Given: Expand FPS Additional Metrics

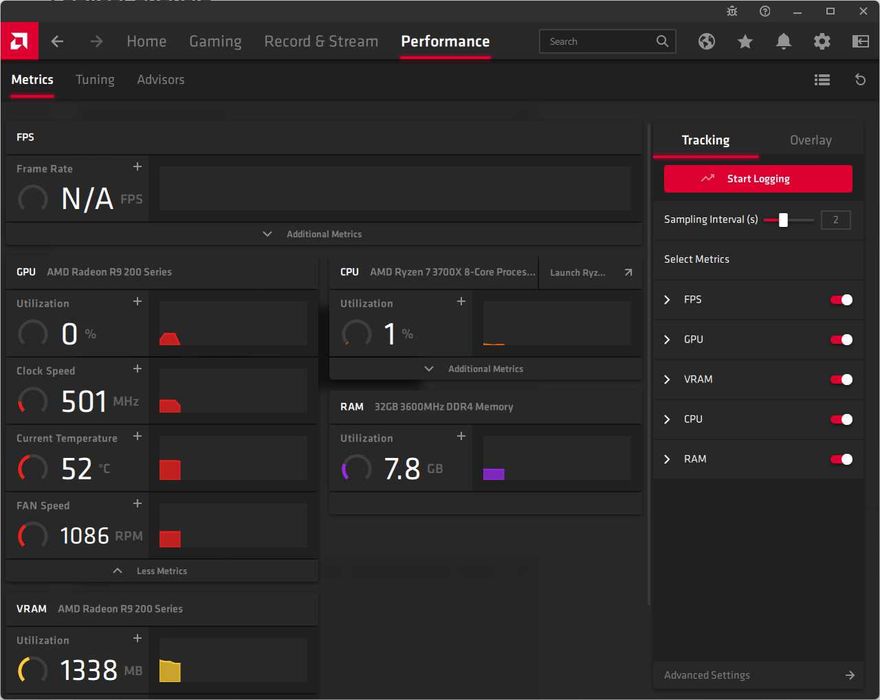Looking at the screenshot, I should click(324, 234).
